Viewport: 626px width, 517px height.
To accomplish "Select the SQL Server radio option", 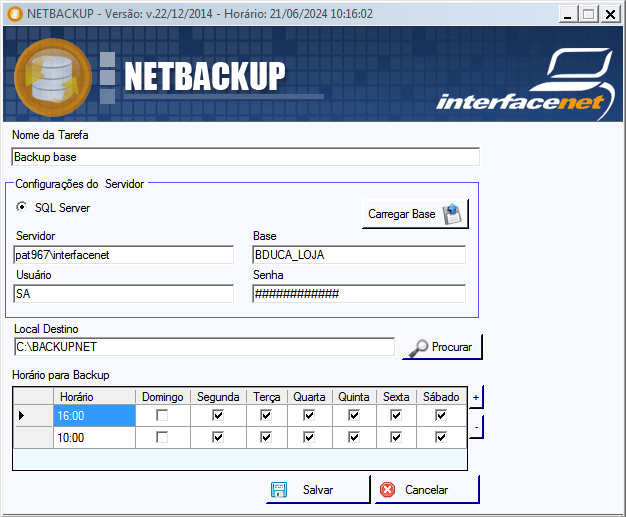I will pyautogui.click(x=22, y=207).
